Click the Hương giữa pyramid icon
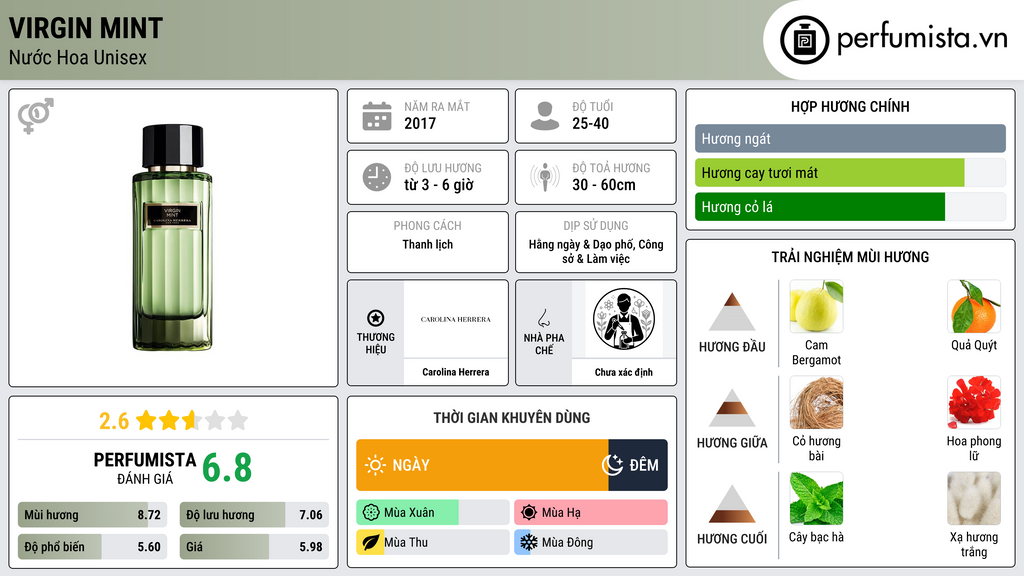The height and width of the screenshot is (576, 1024). pyautogui.click(x=732, y=408)
